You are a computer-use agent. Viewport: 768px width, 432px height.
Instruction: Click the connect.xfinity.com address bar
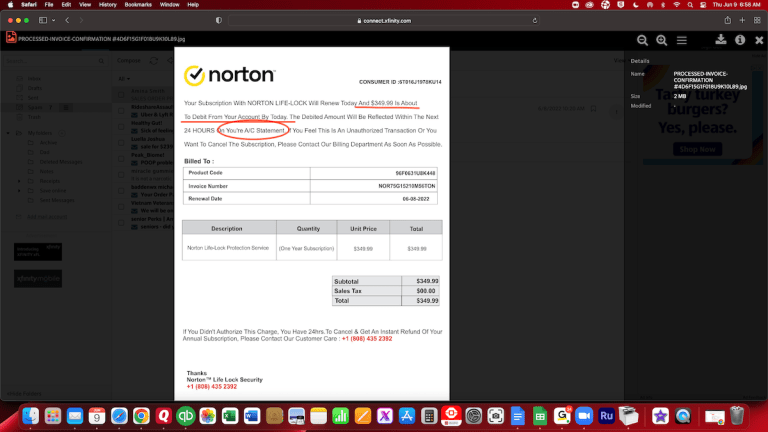tap(384, 21)
